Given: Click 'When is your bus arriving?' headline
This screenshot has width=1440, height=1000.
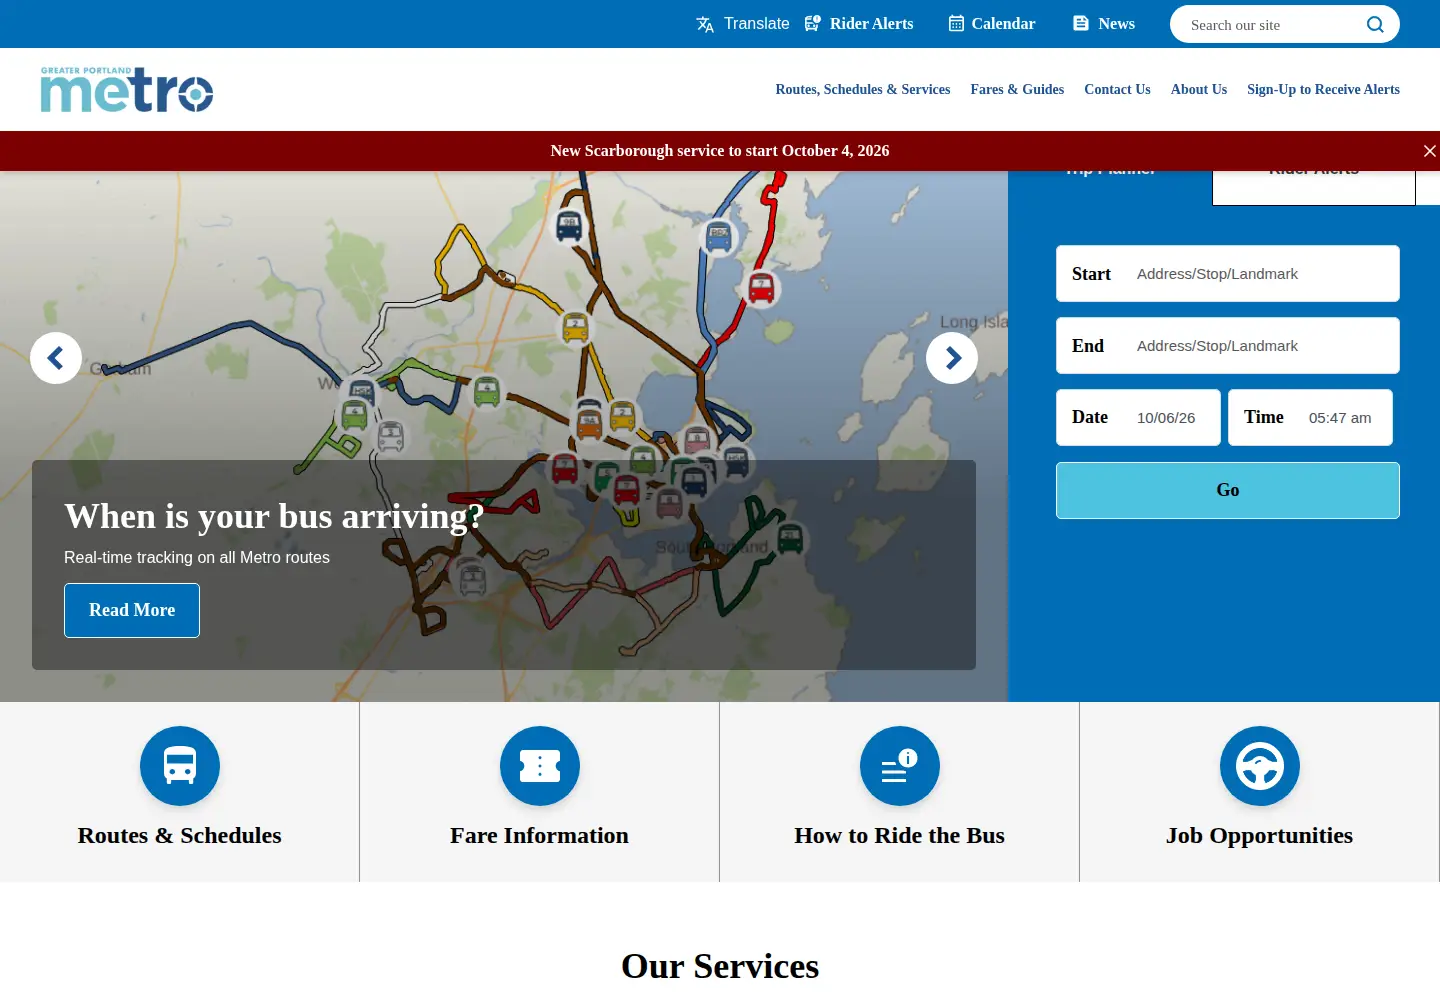Looking at the screenshot, I should coord(274,516).
